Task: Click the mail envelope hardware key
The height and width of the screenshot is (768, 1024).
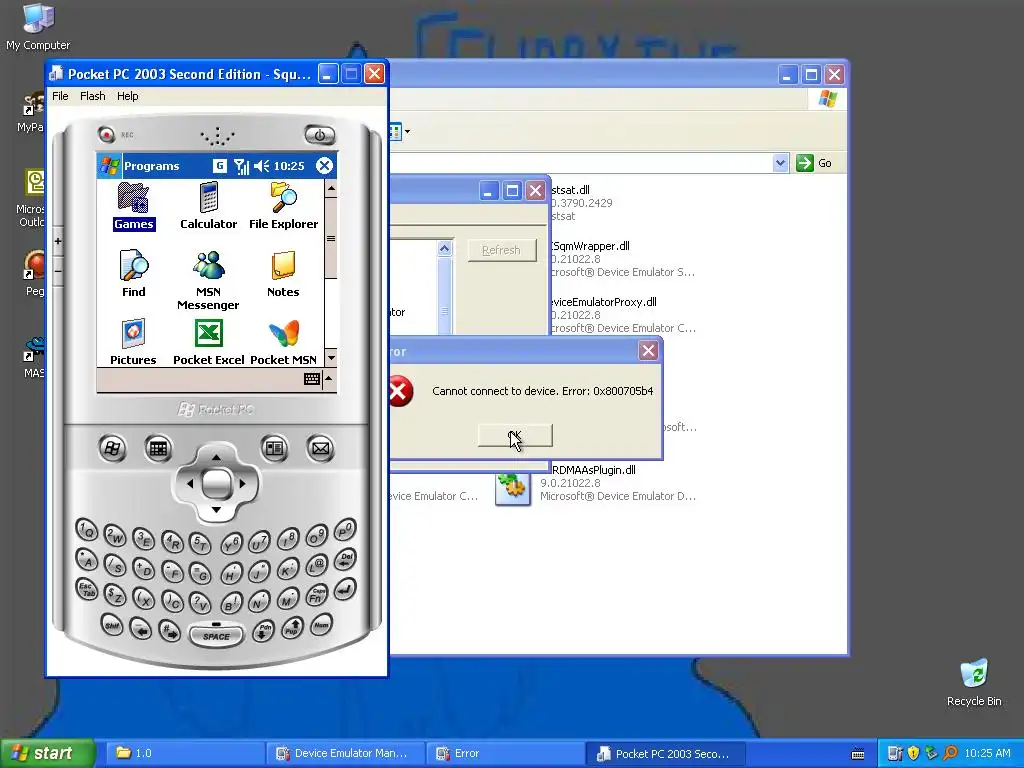Action: 320,448
